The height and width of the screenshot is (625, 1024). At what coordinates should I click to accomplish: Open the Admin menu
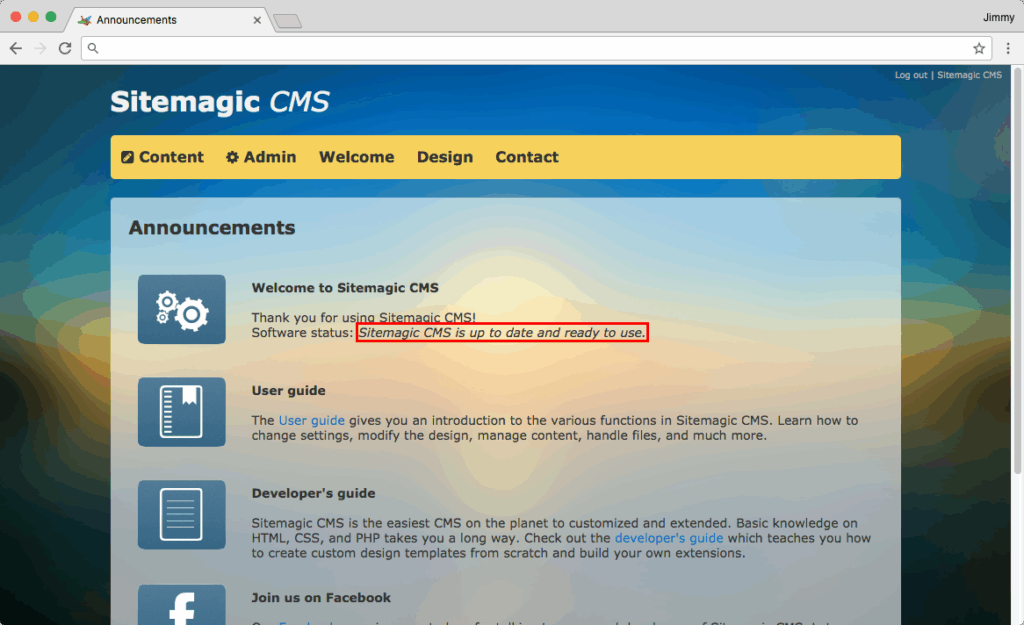click(261, 157)
